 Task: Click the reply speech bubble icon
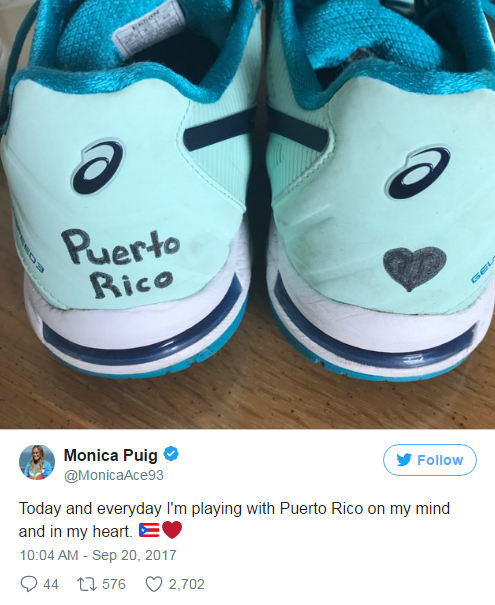29,584
